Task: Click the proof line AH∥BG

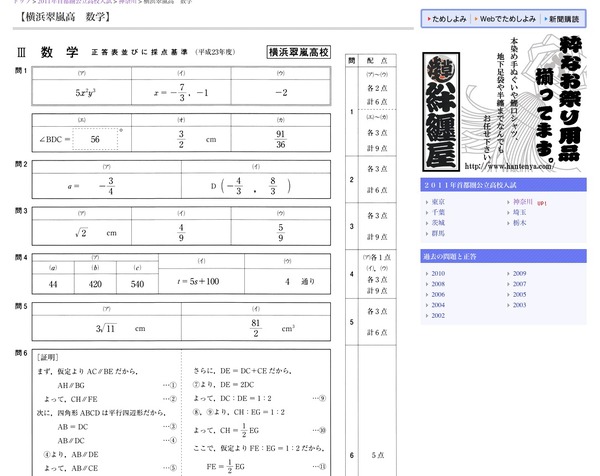Action: click(71, 385)
